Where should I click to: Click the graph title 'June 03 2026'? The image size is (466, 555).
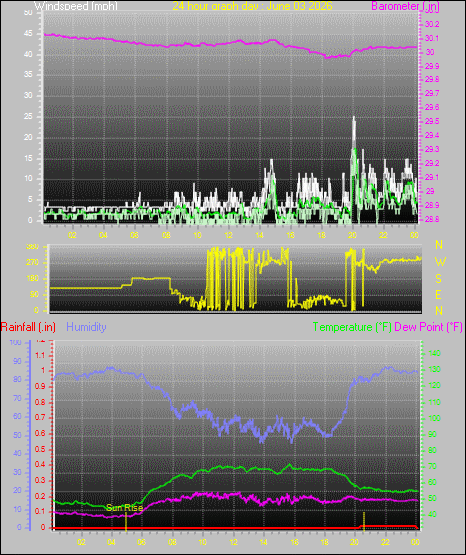click(299, 6)
